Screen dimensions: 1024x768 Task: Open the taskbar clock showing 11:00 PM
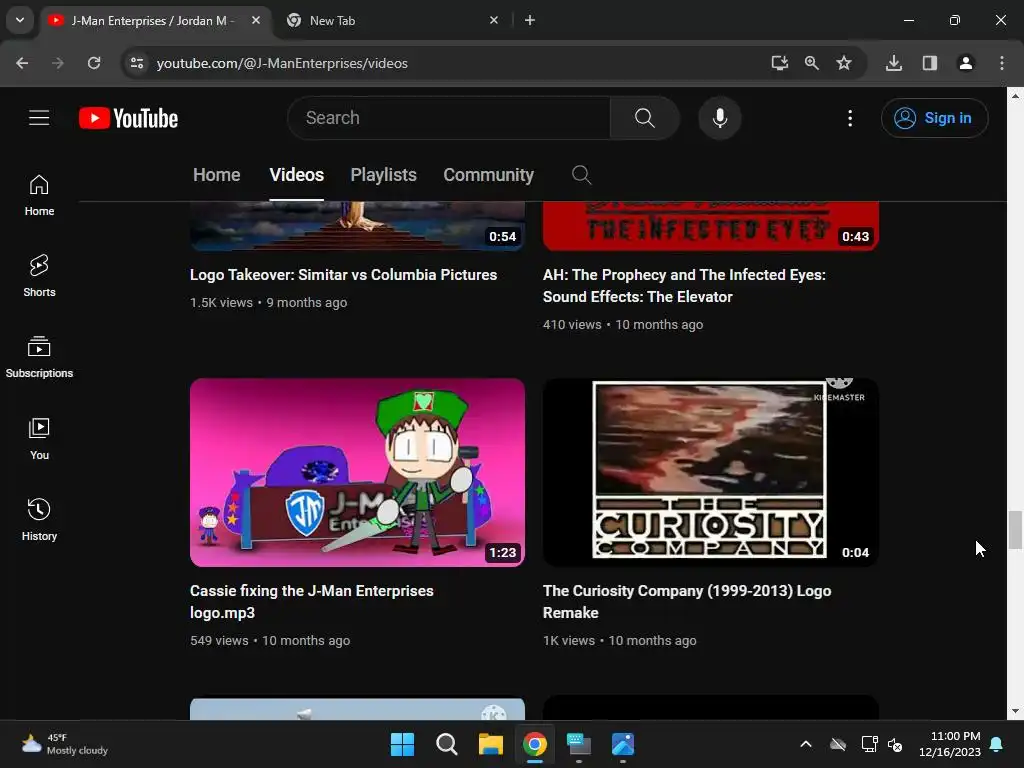pos(950,744)
